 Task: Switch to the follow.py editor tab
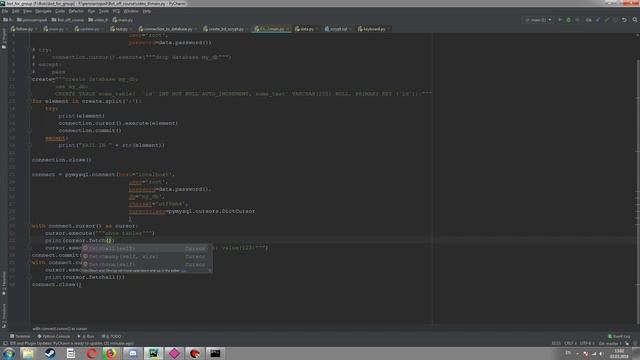click(x=24, y=29)
